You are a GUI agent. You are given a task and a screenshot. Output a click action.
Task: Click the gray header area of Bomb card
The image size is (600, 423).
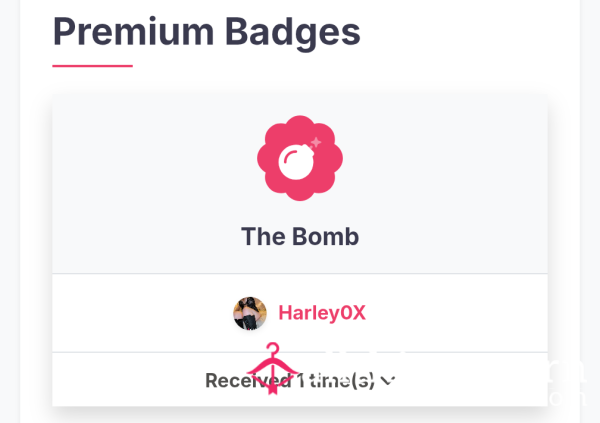click(153, 184)
